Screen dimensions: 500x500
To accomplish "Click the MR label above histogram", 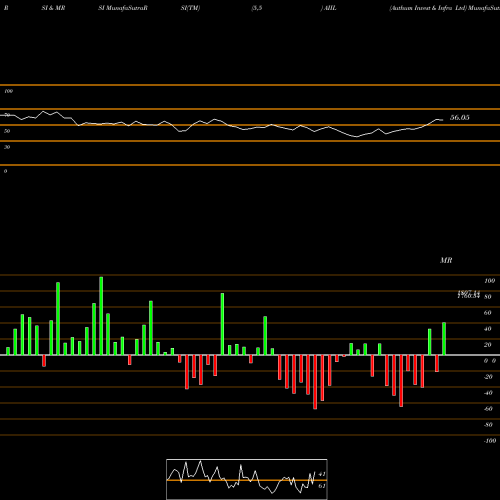I will 446,260.
